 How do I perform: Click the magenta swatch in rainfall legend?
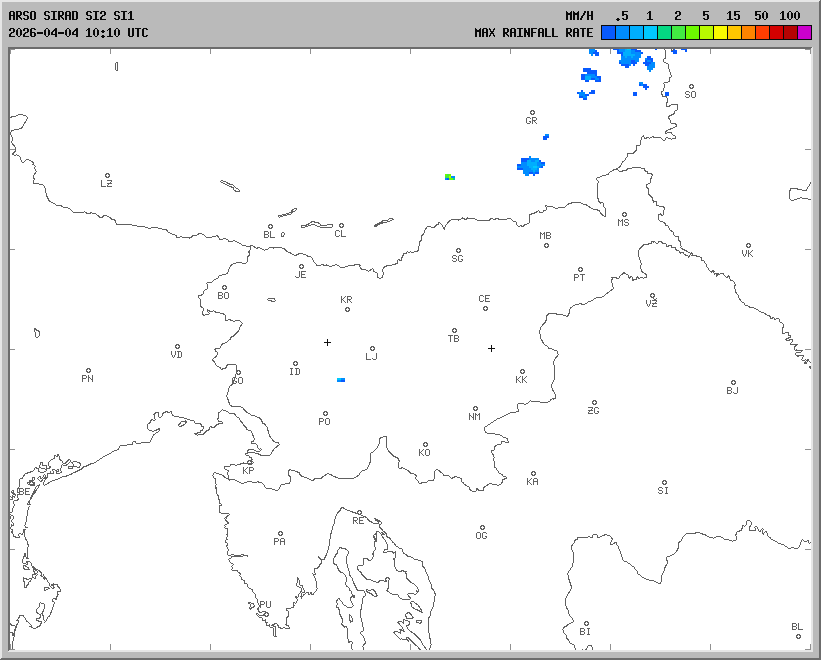(804, 32)
